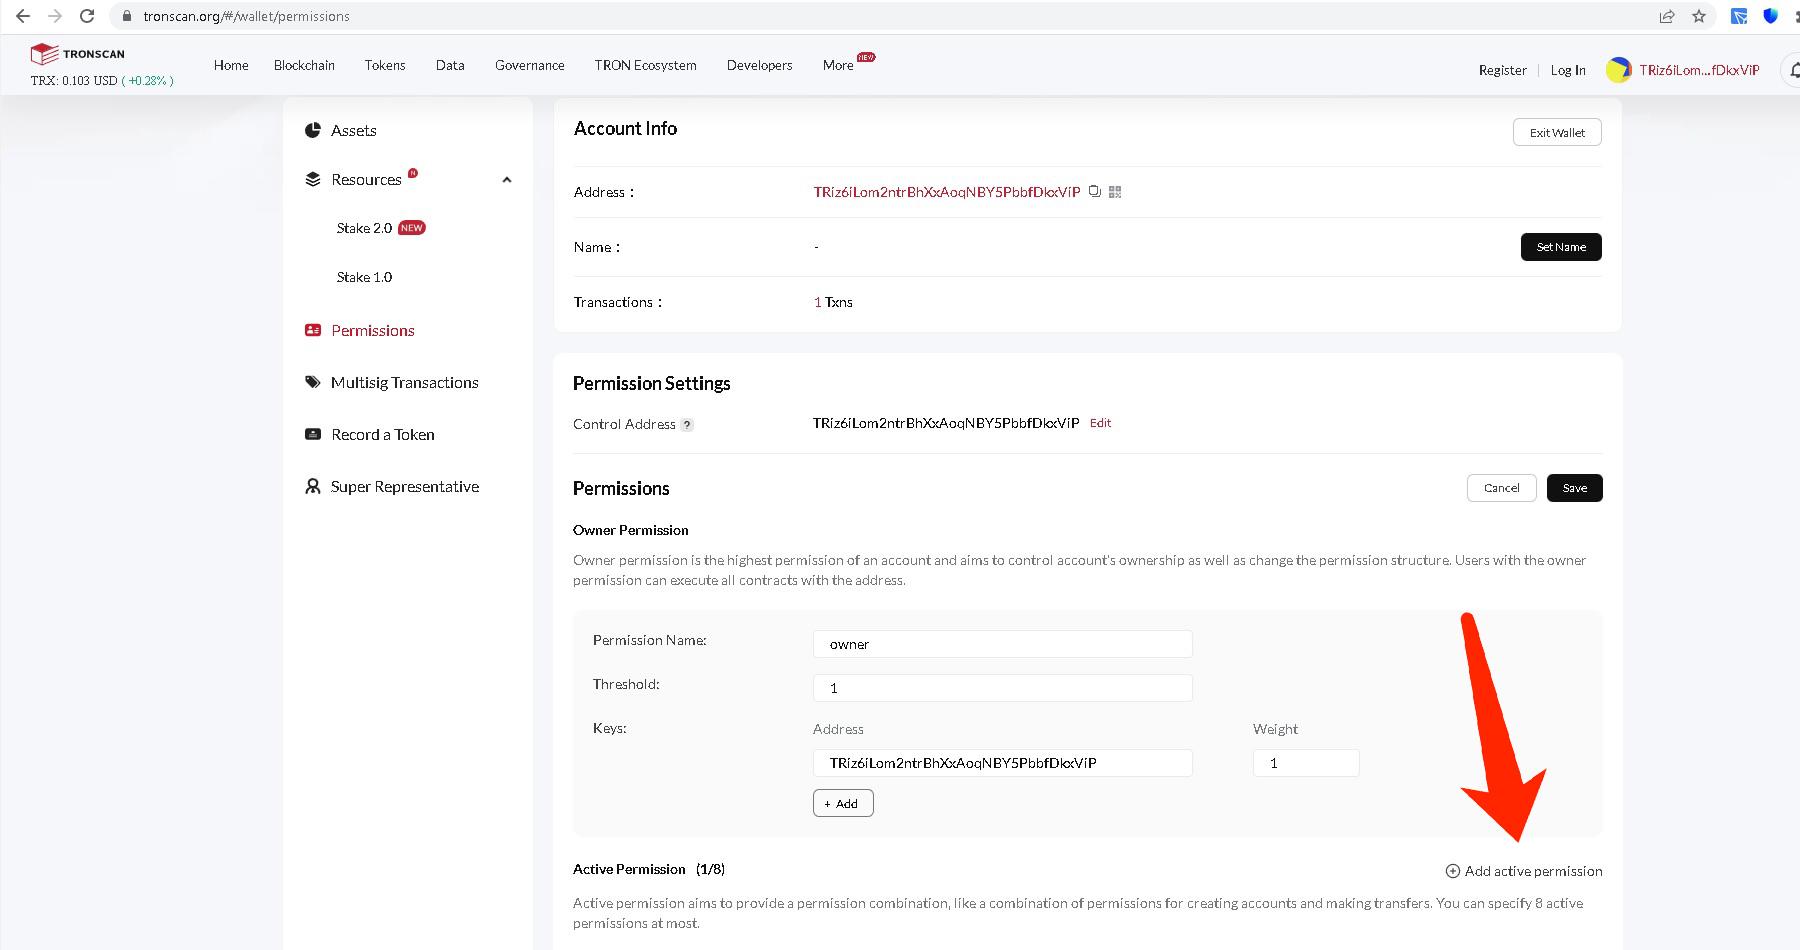Image resolution: width=1800 pixels, height=950 pixels.
Task: Focus the Weight input field
Action: coord(1306,763)
